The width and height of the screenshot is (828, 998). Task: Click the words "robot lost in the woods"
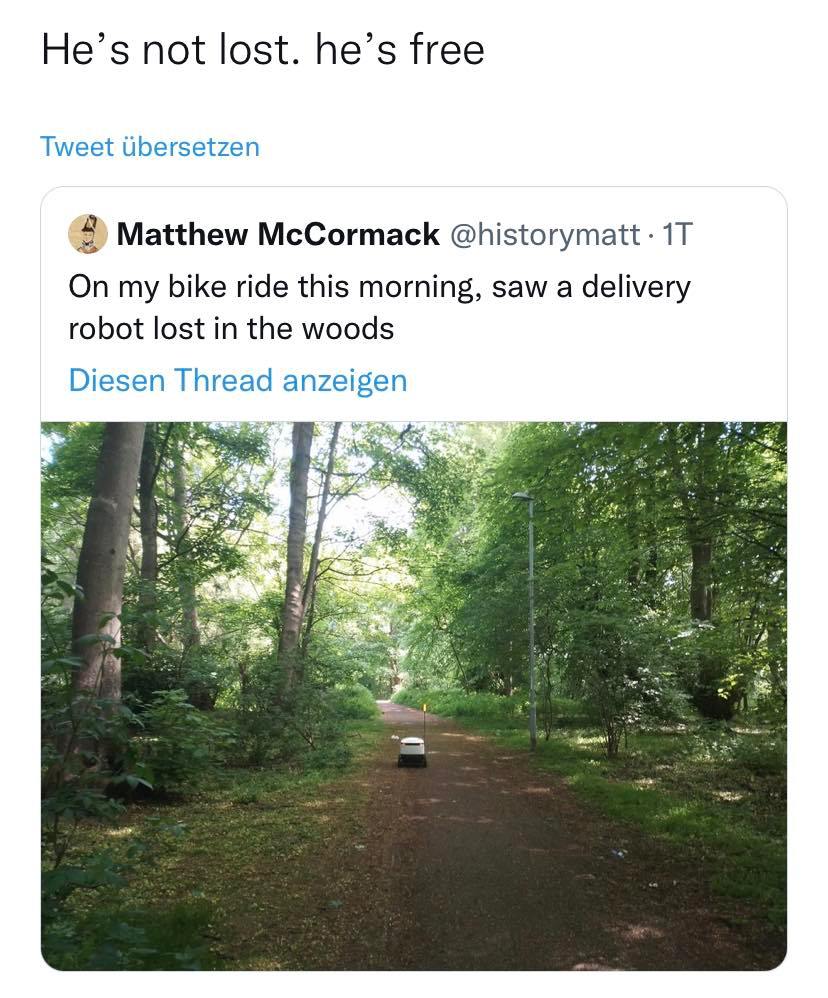pyautogui.click(x=231, y=328)
